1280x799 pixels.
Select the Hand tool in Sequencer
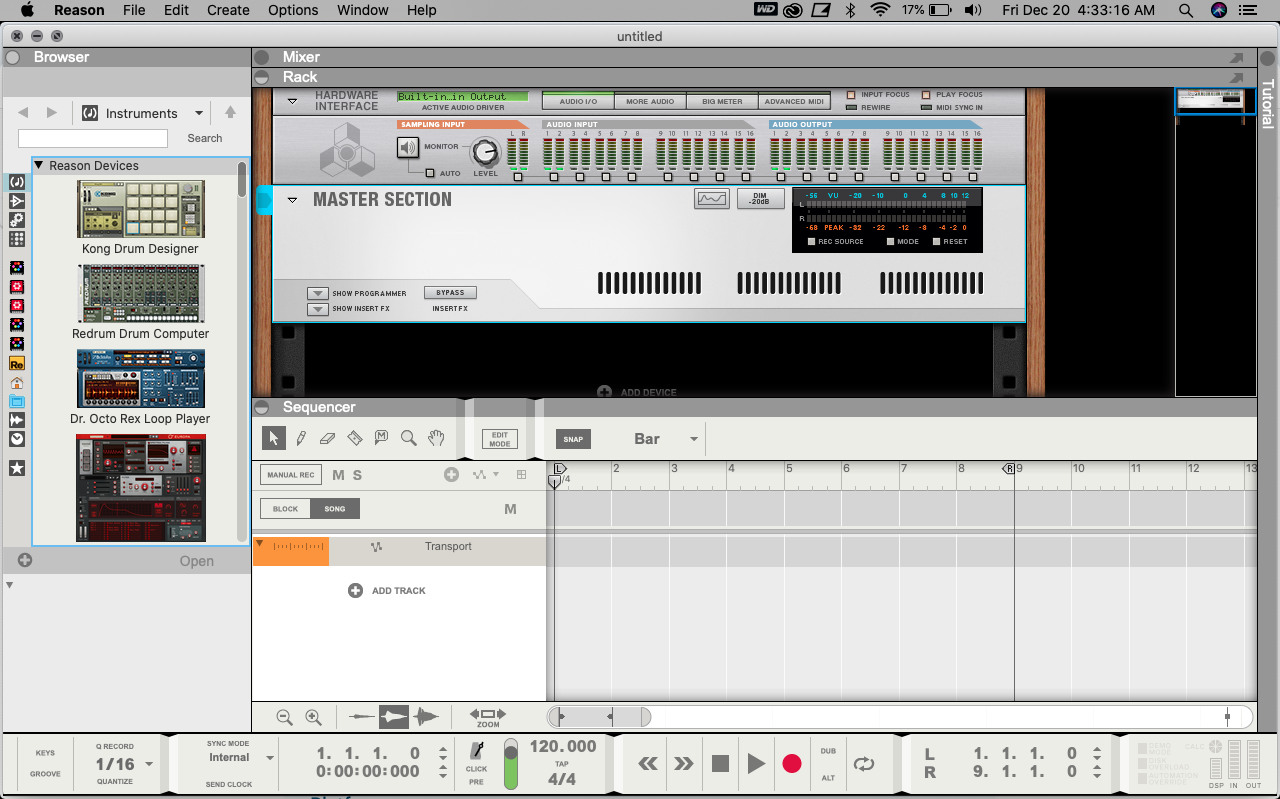pyautogui.click(x=436, y=438)
